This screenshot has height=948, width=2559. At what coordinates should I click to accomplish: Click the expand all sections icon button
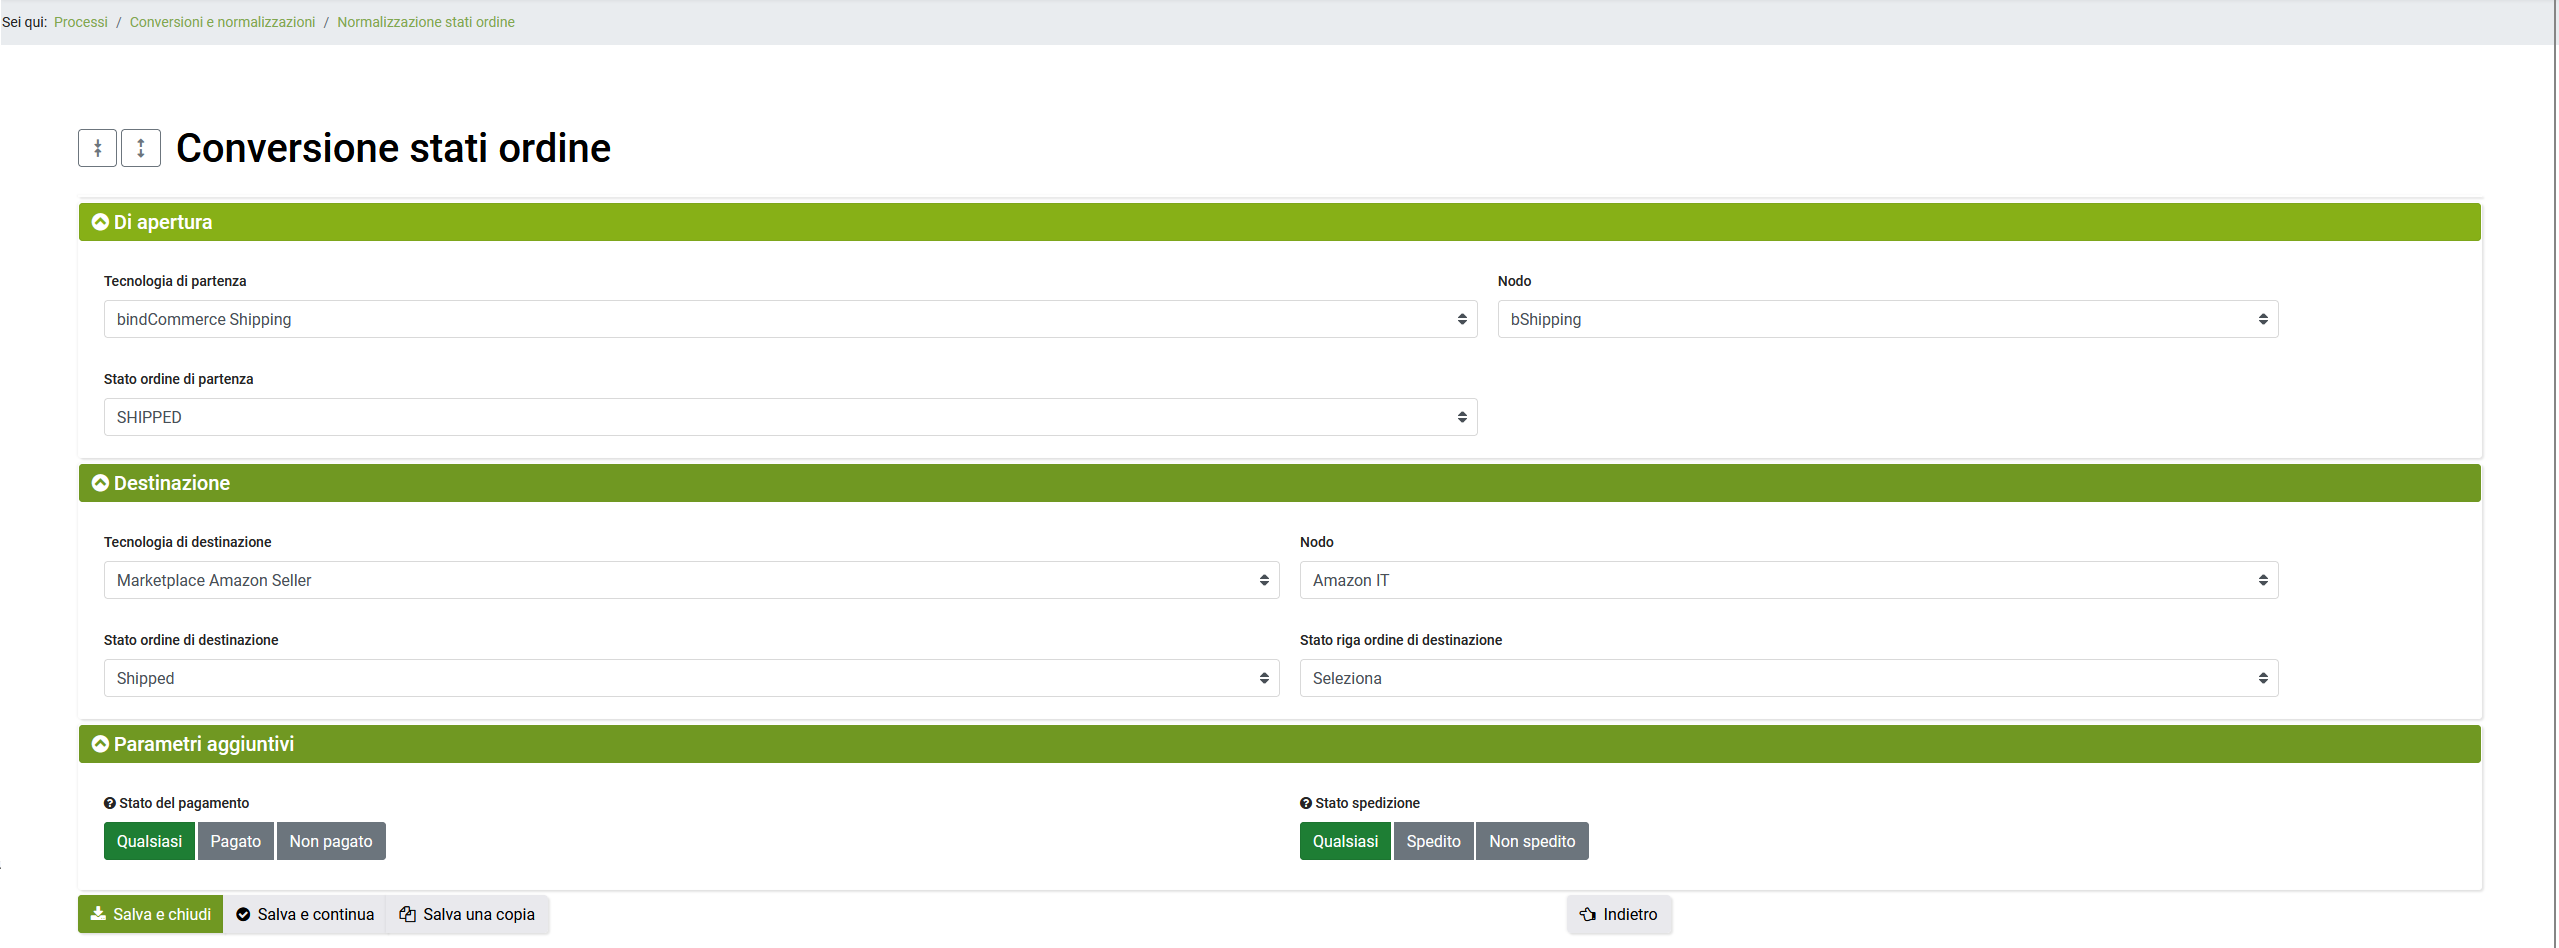[141, 148]
